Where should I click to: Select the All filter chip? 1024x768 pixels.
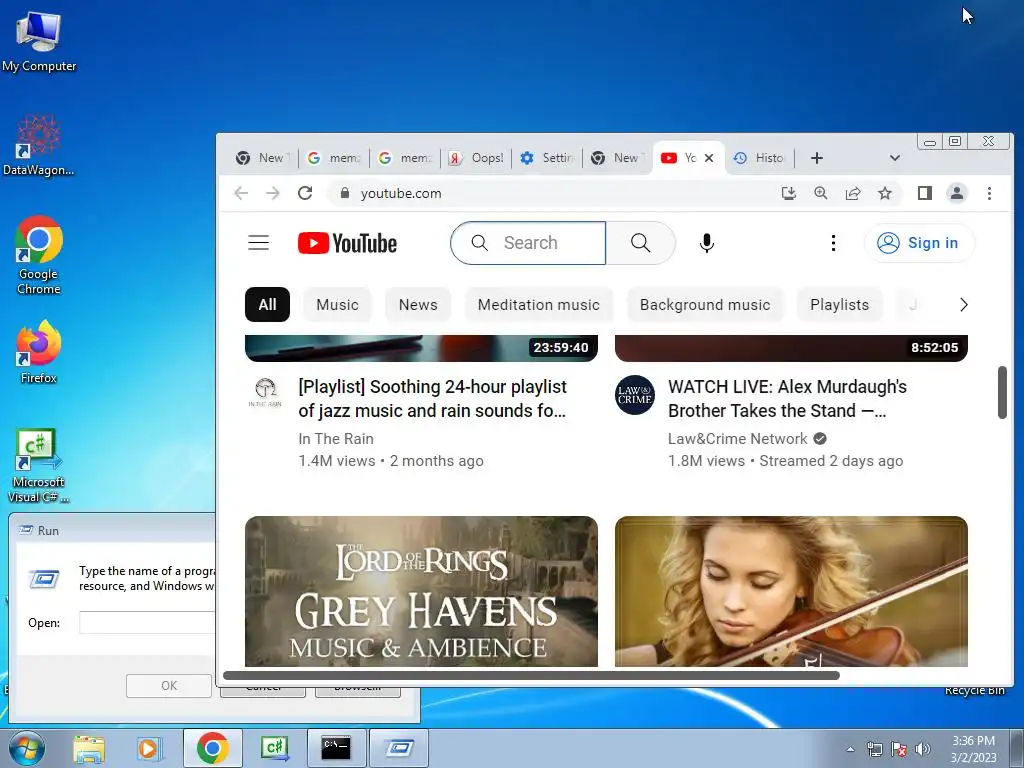click(267, 305)
